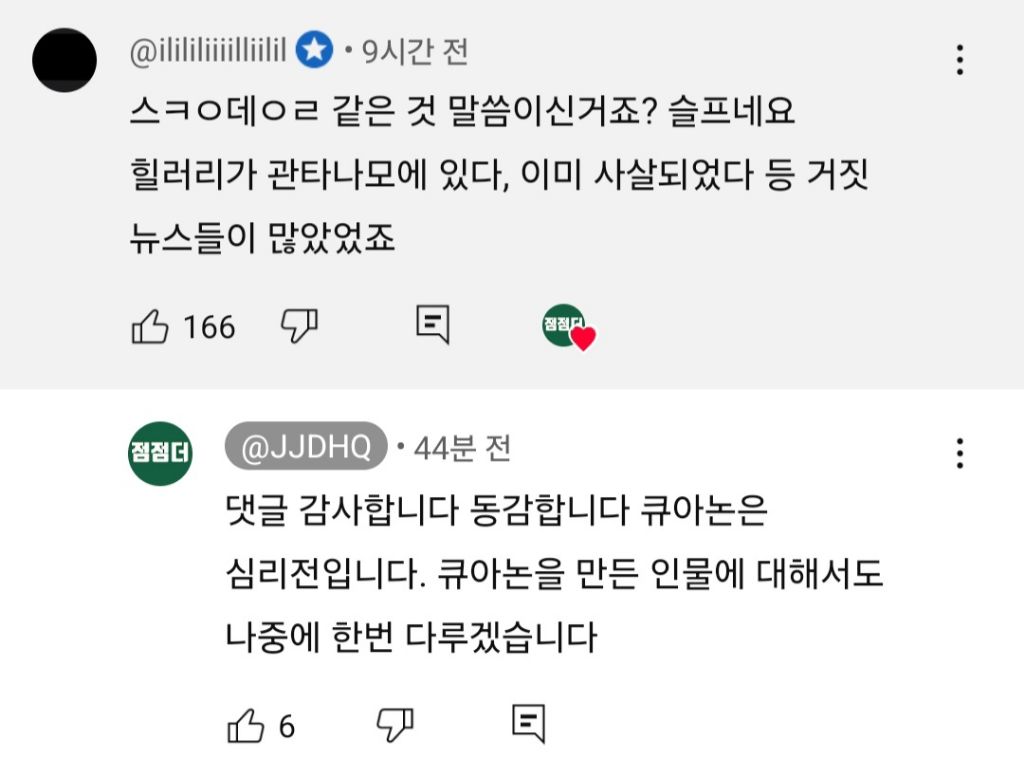Reply to the top comment
This screenshot has width=1024, height=777.
click(432, 325)
